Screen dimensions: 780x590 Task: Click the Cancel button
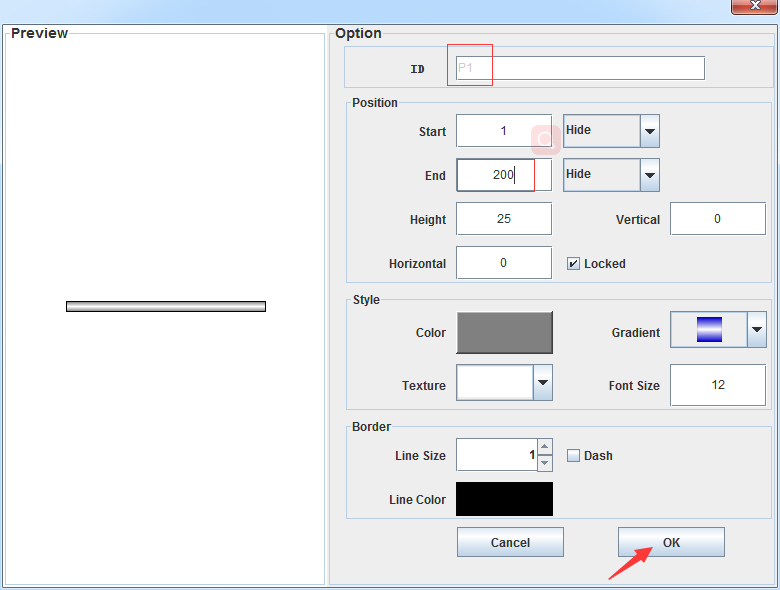(510, 542)
